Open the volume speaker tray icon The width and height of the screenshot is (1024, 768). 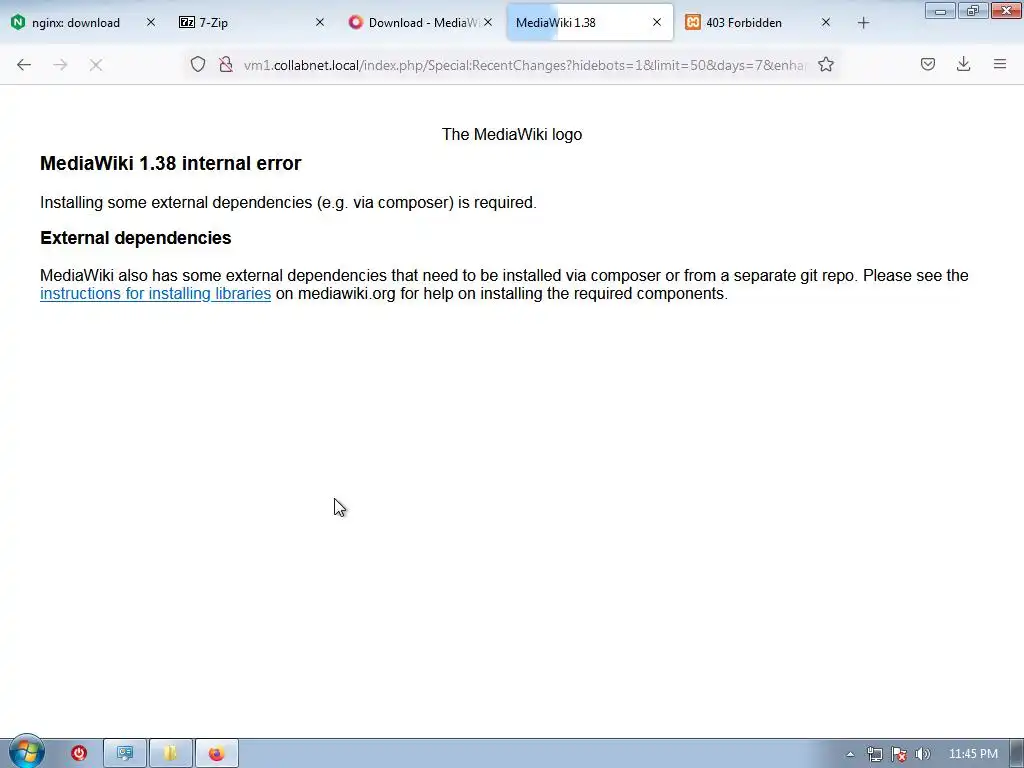point(923,754)
